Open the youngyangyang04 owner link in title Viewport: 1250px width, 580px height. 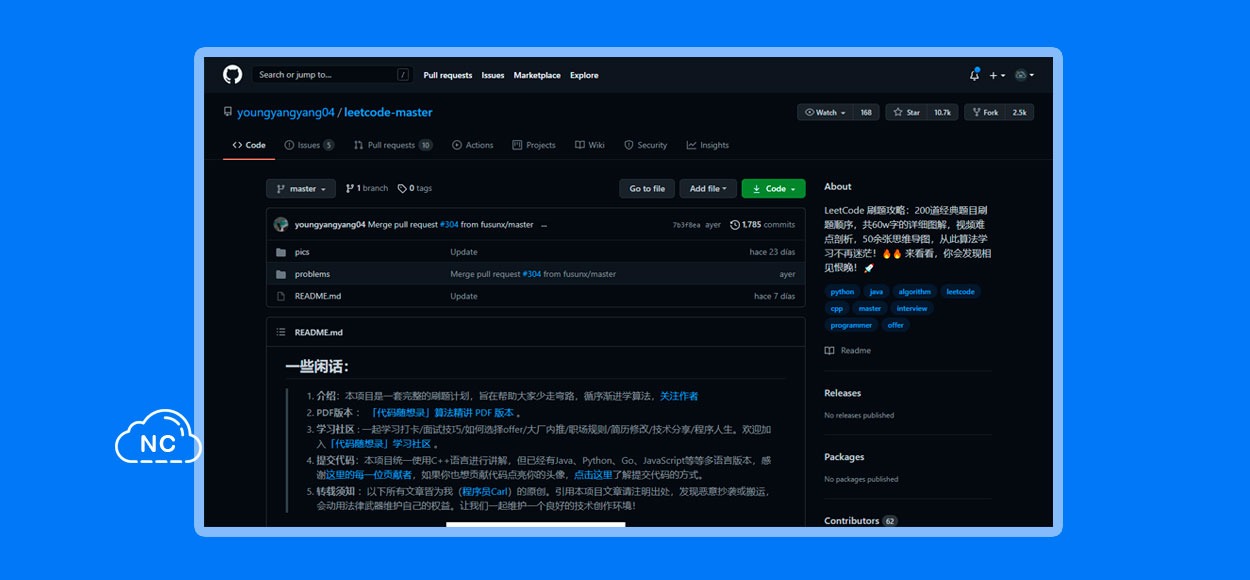285,112
